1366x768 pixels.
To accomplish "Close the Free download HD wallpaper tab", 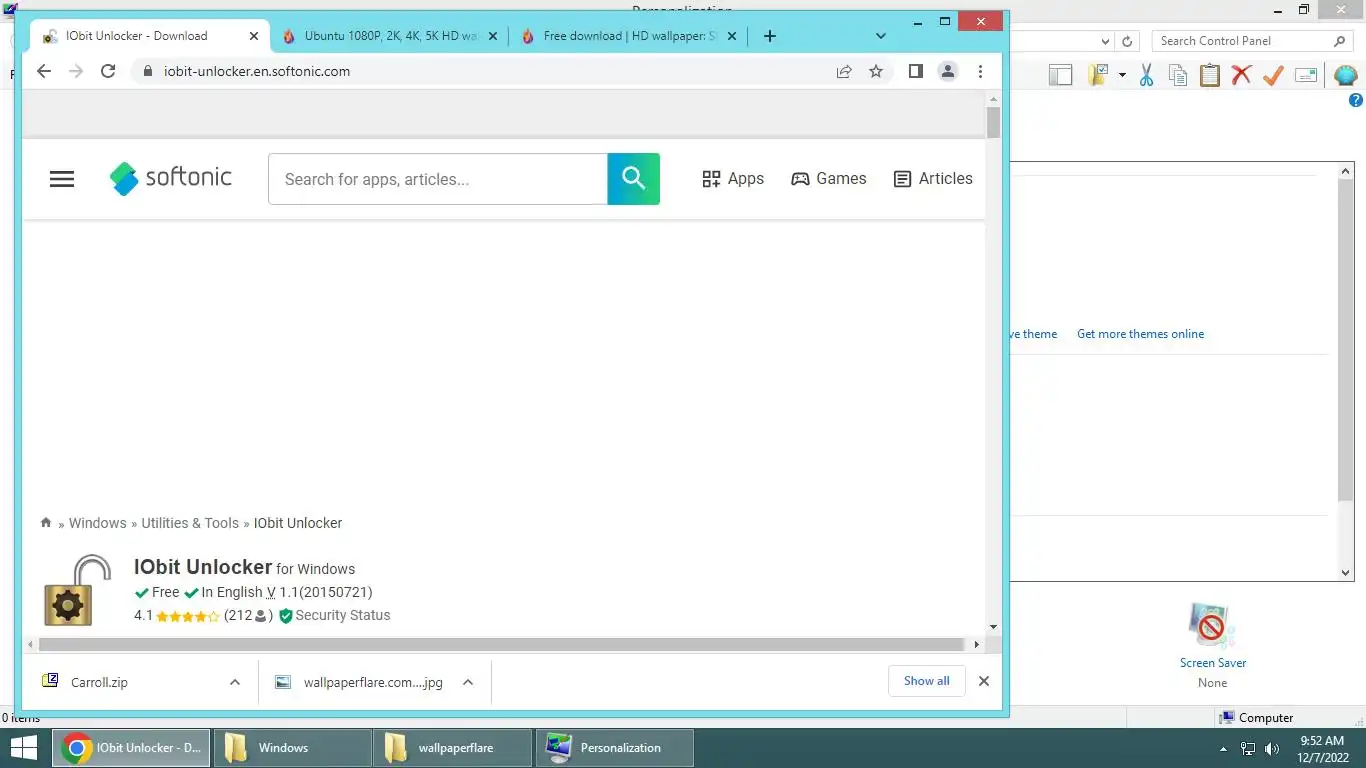I will click(x=732, y=36).
